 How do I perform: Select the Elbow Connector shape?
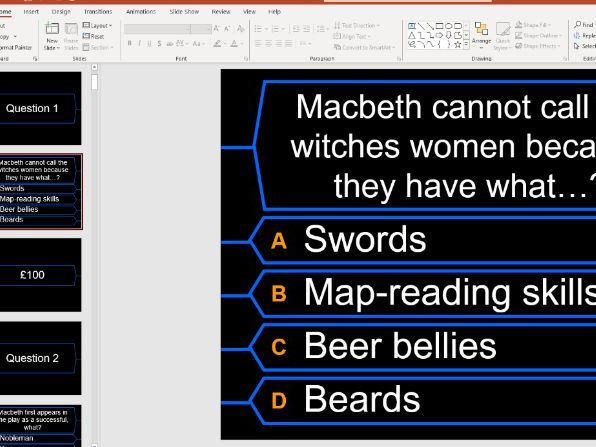point(421,35)
